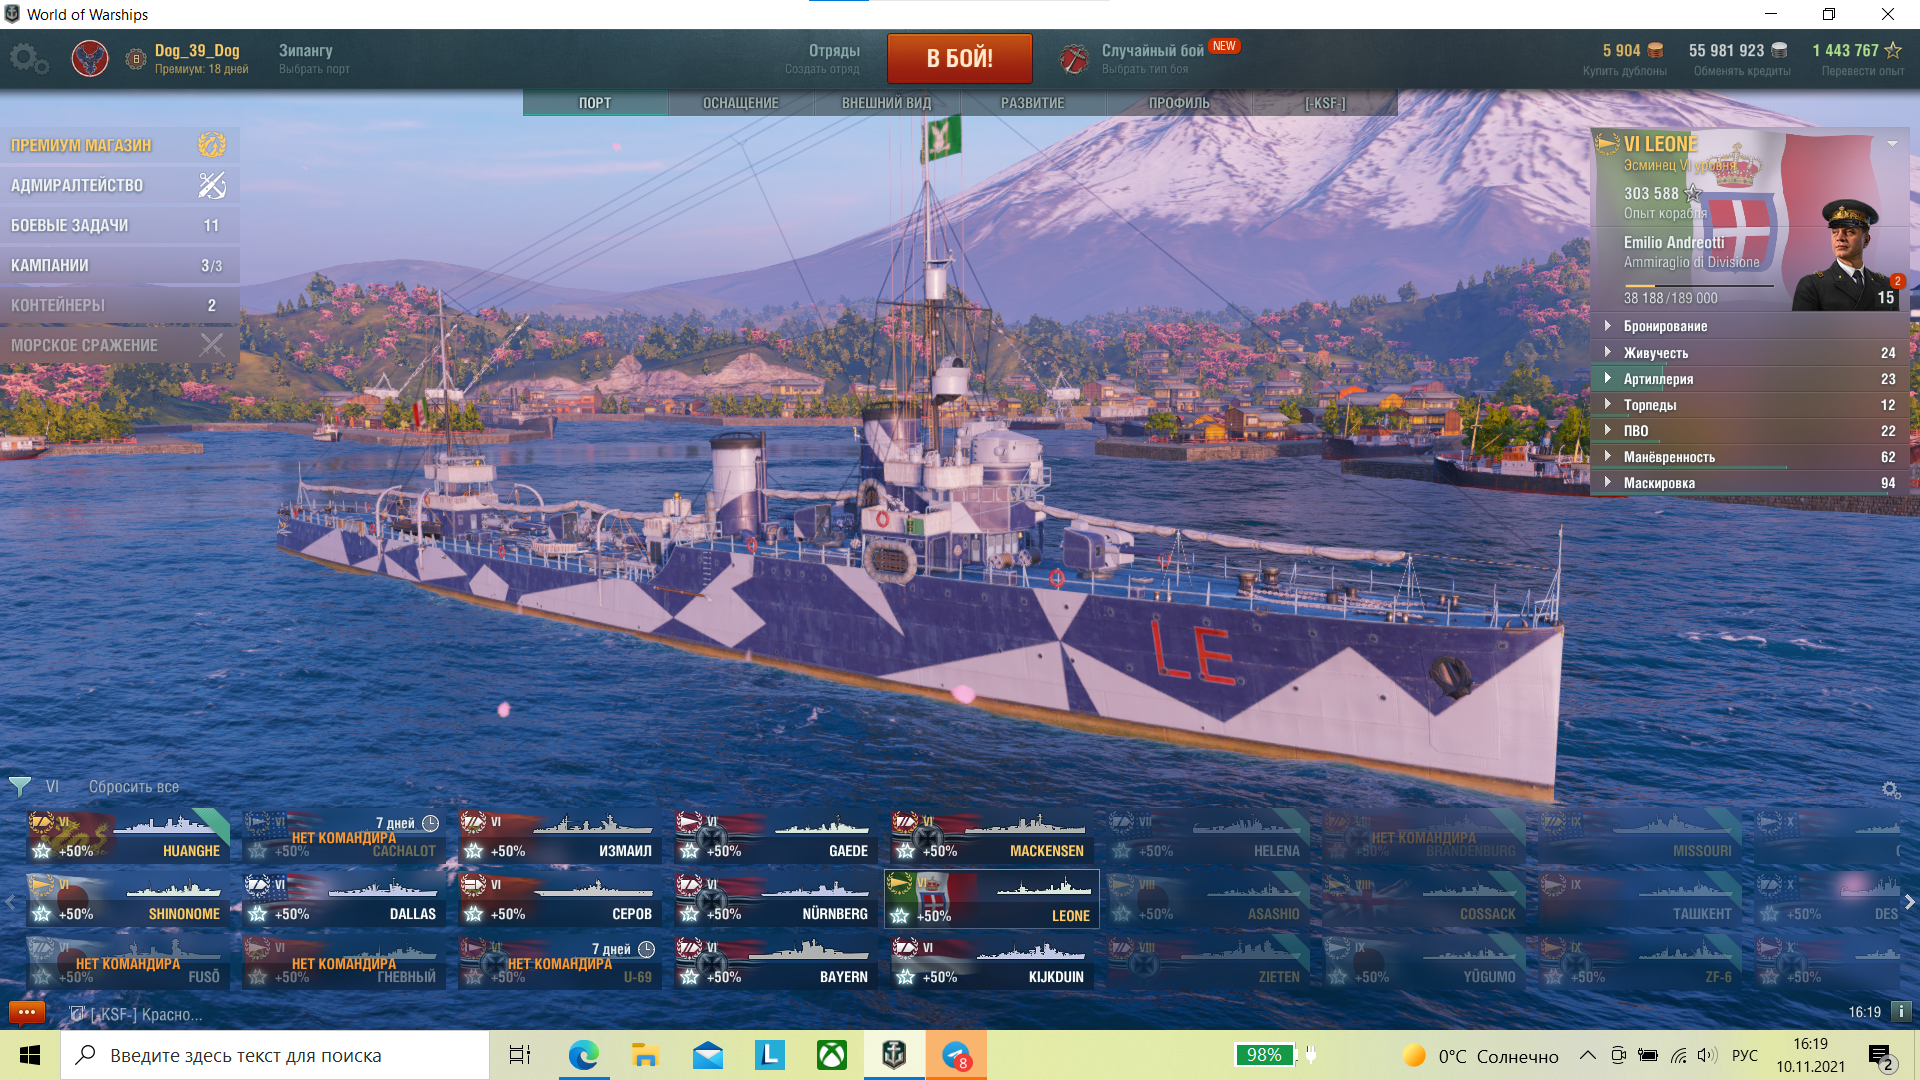Click the РУС keyboard language indicator
The width and height of the screenshot is (1920, 1080).
[1744, 1055]
